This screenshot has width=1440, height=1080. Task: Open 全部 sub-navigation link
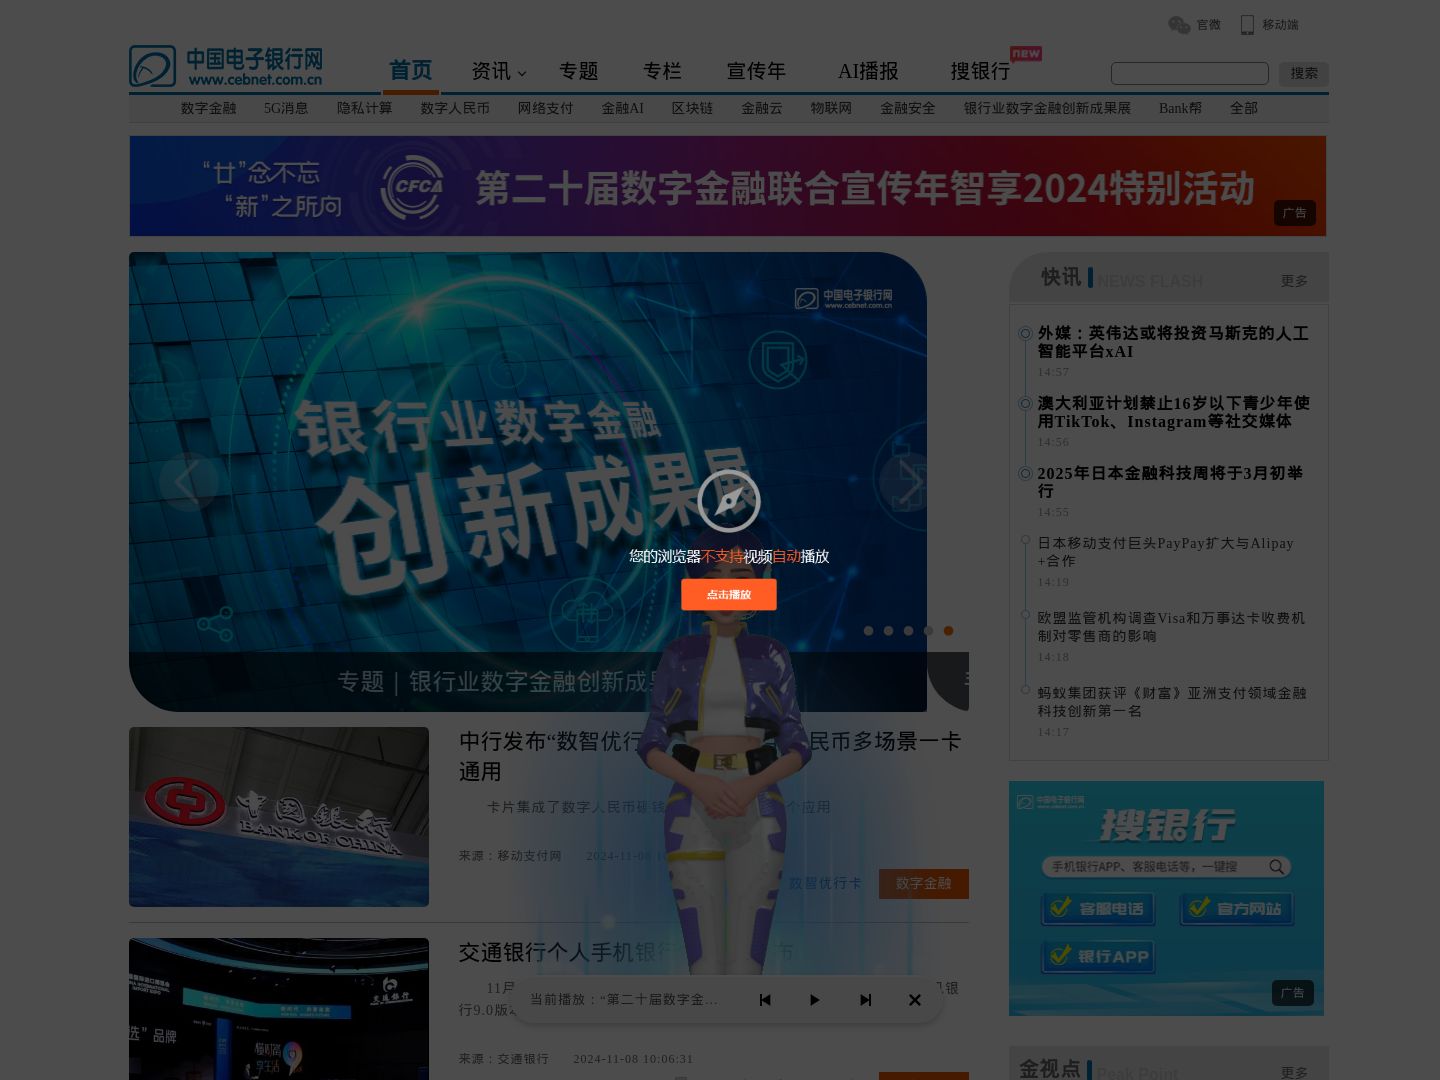(1244, 108)
